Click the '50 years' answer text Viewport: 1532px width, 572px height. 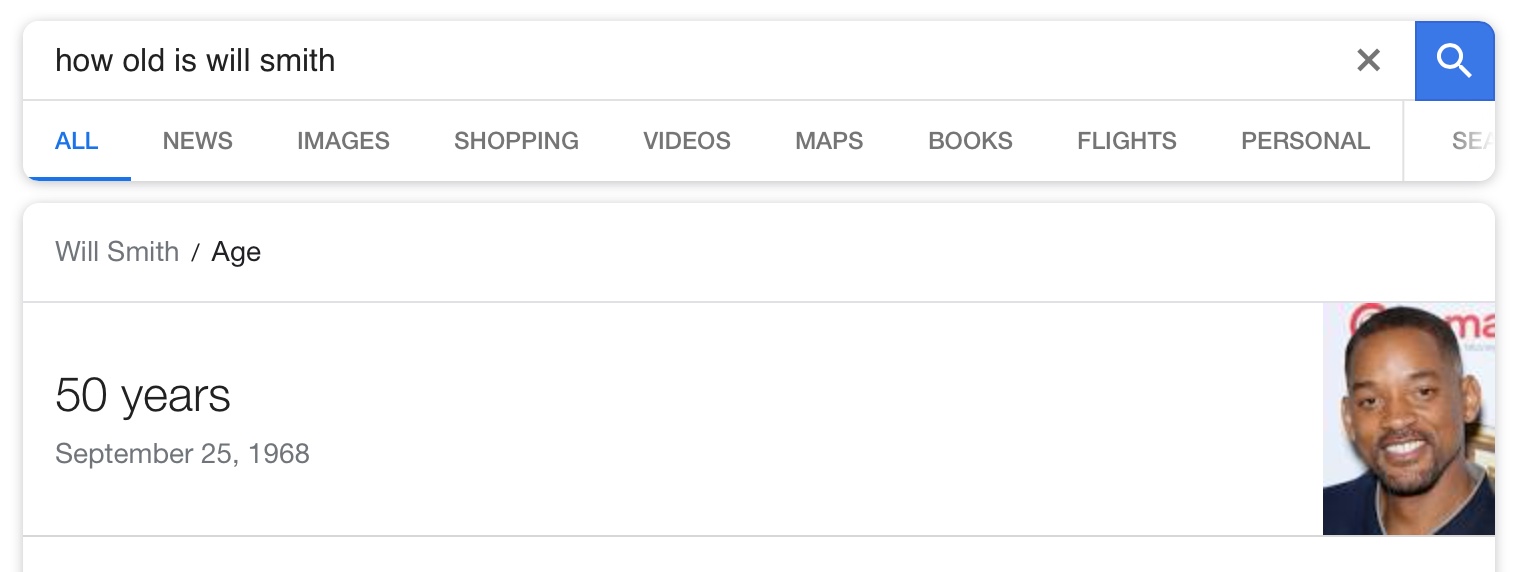click(143, 395)
